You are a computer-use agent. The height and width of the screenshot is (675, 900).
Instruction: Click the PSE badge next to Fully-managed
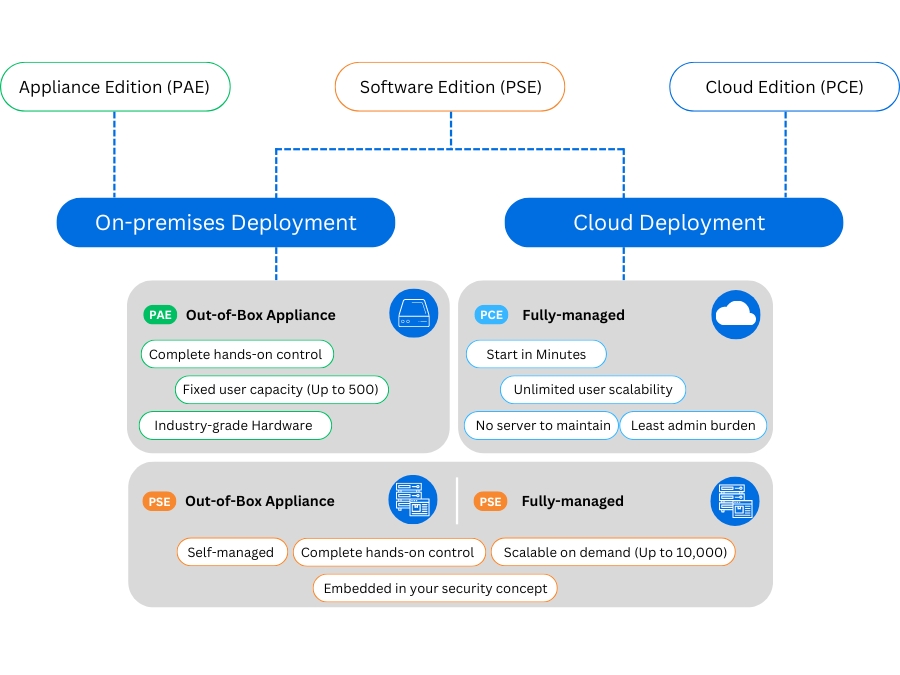[x=490, y=500]
